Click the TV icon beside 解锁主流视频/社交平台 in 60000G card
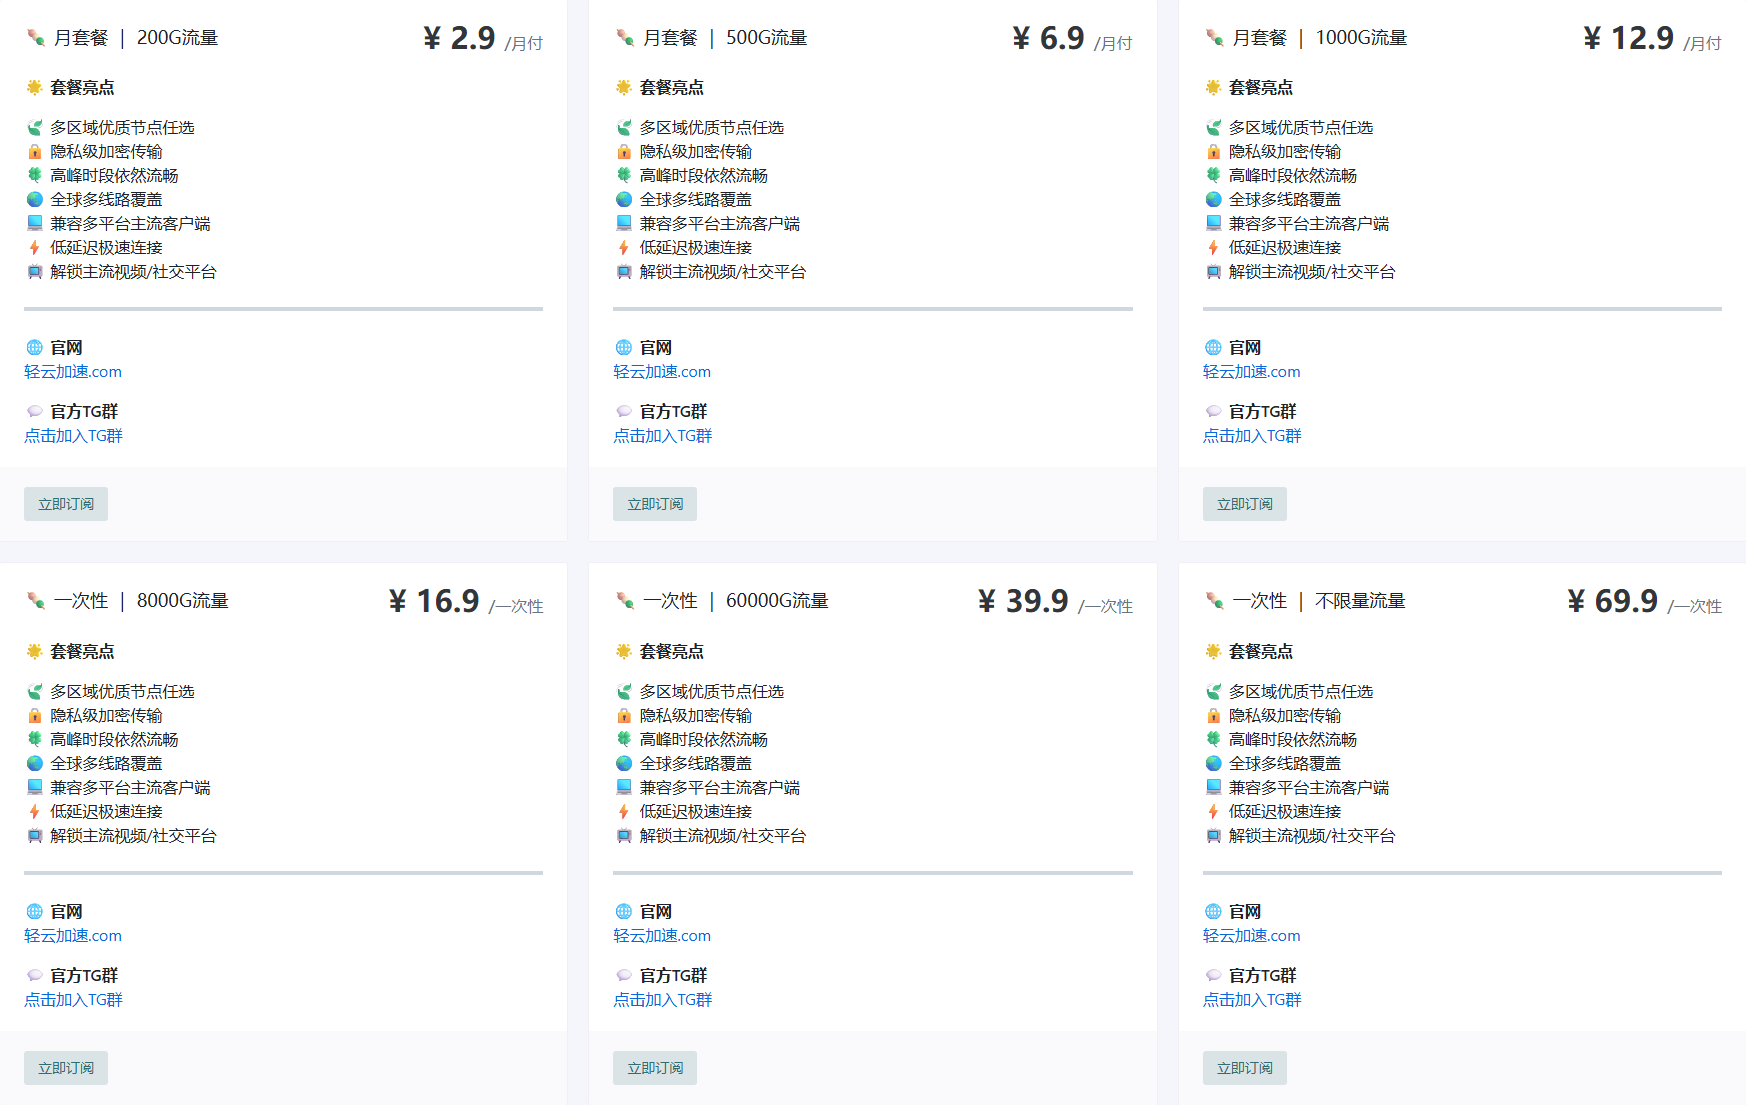Screen dimensions: 1746x1105 [x=624, y=836]
